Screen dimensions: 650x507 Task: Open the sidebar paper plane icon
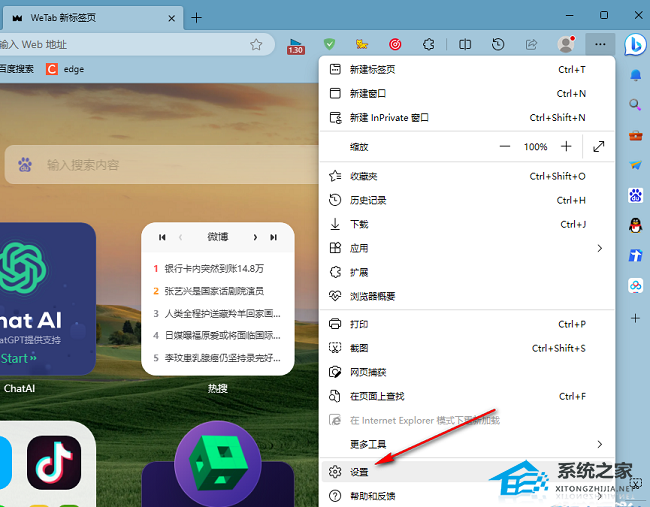(635, 165)
